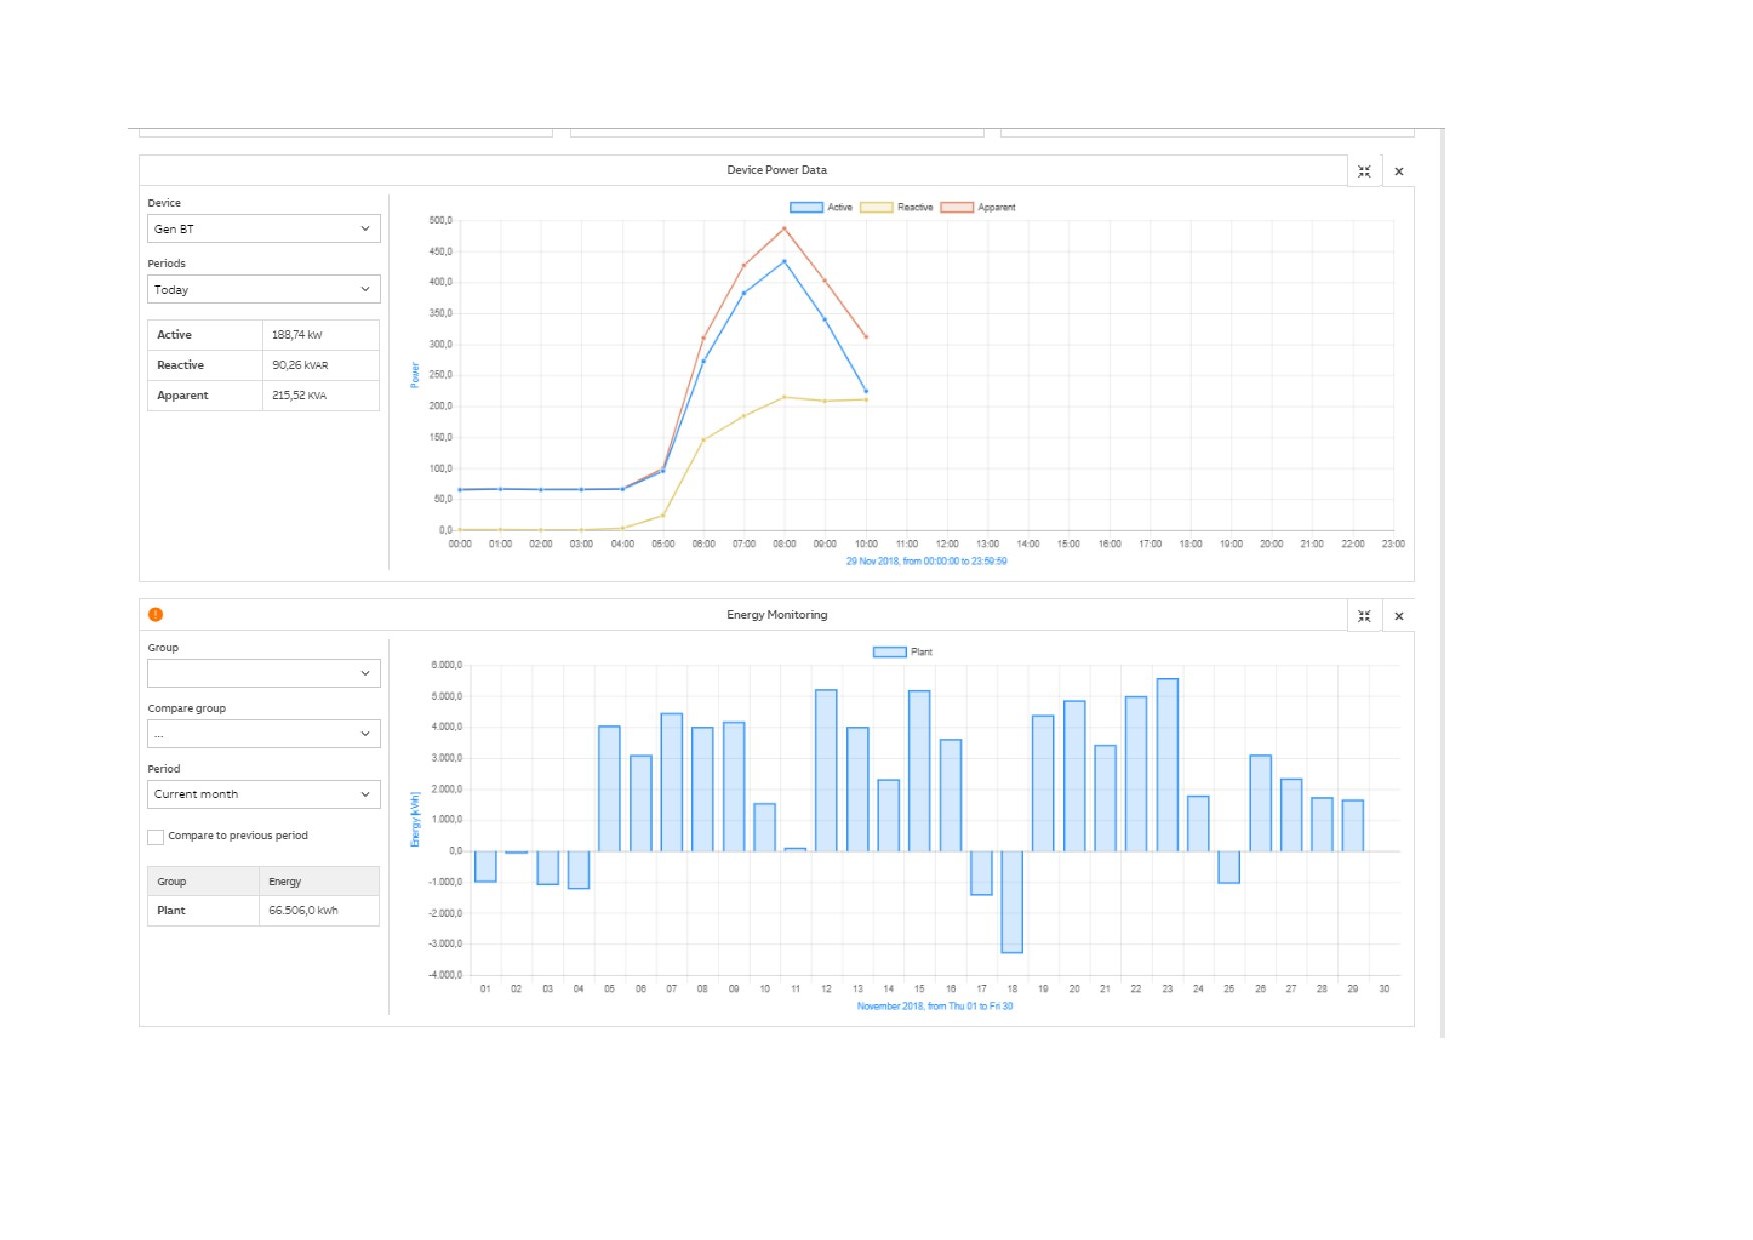Click the 10:00 data point on Active line
This screenshot has height=1240, width=1753.
(x=866, y=391)
